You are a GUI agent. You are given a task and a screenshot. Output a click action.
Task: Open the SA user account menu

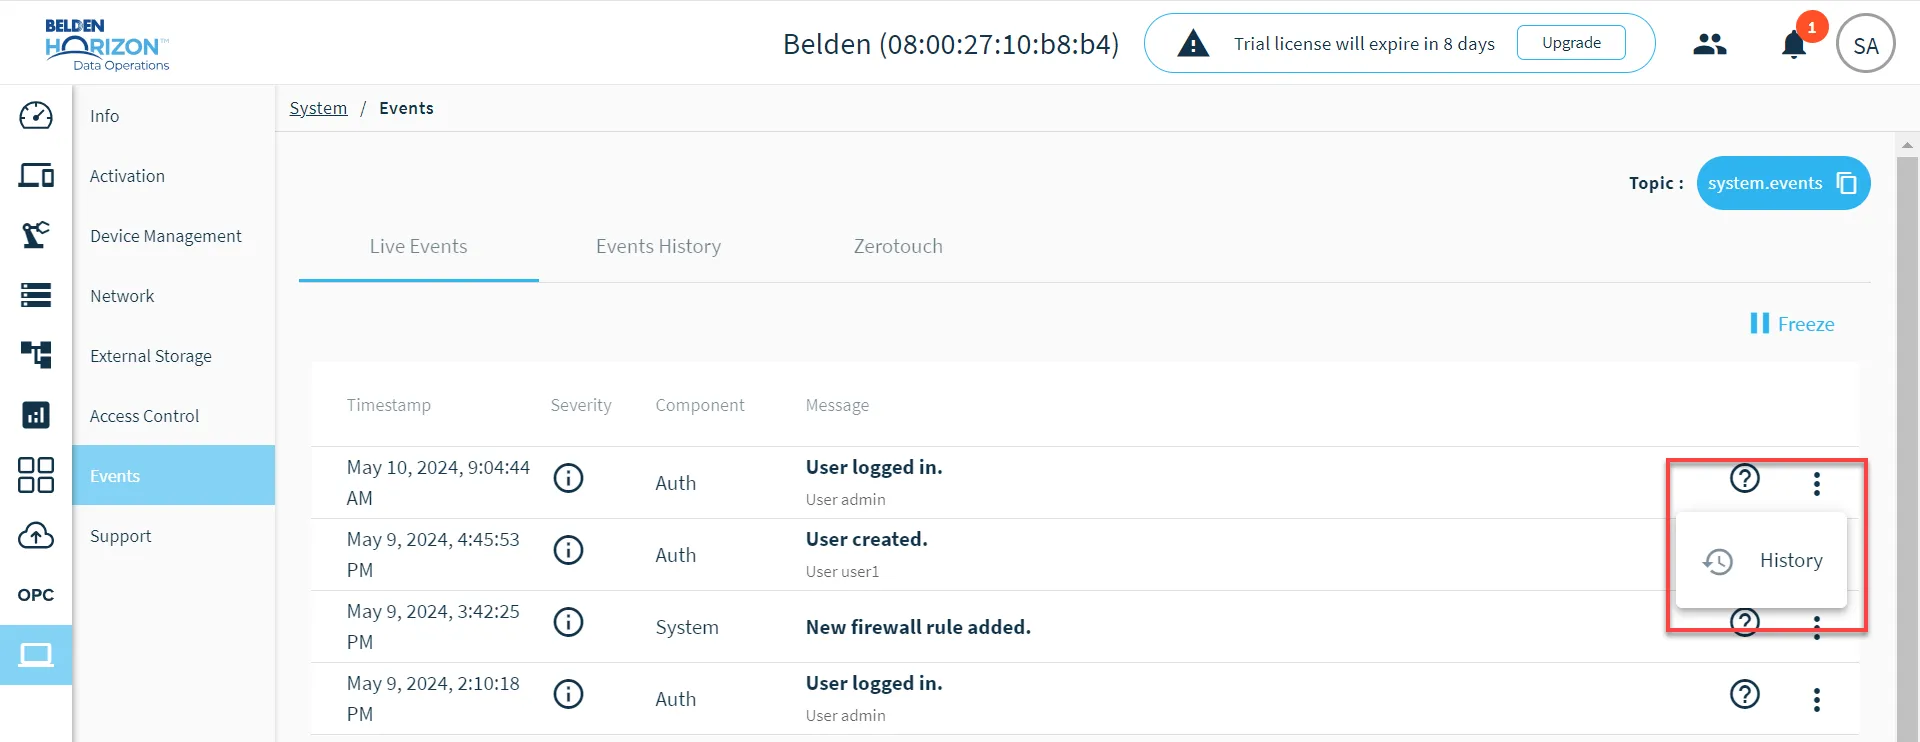click(1866, 44)
